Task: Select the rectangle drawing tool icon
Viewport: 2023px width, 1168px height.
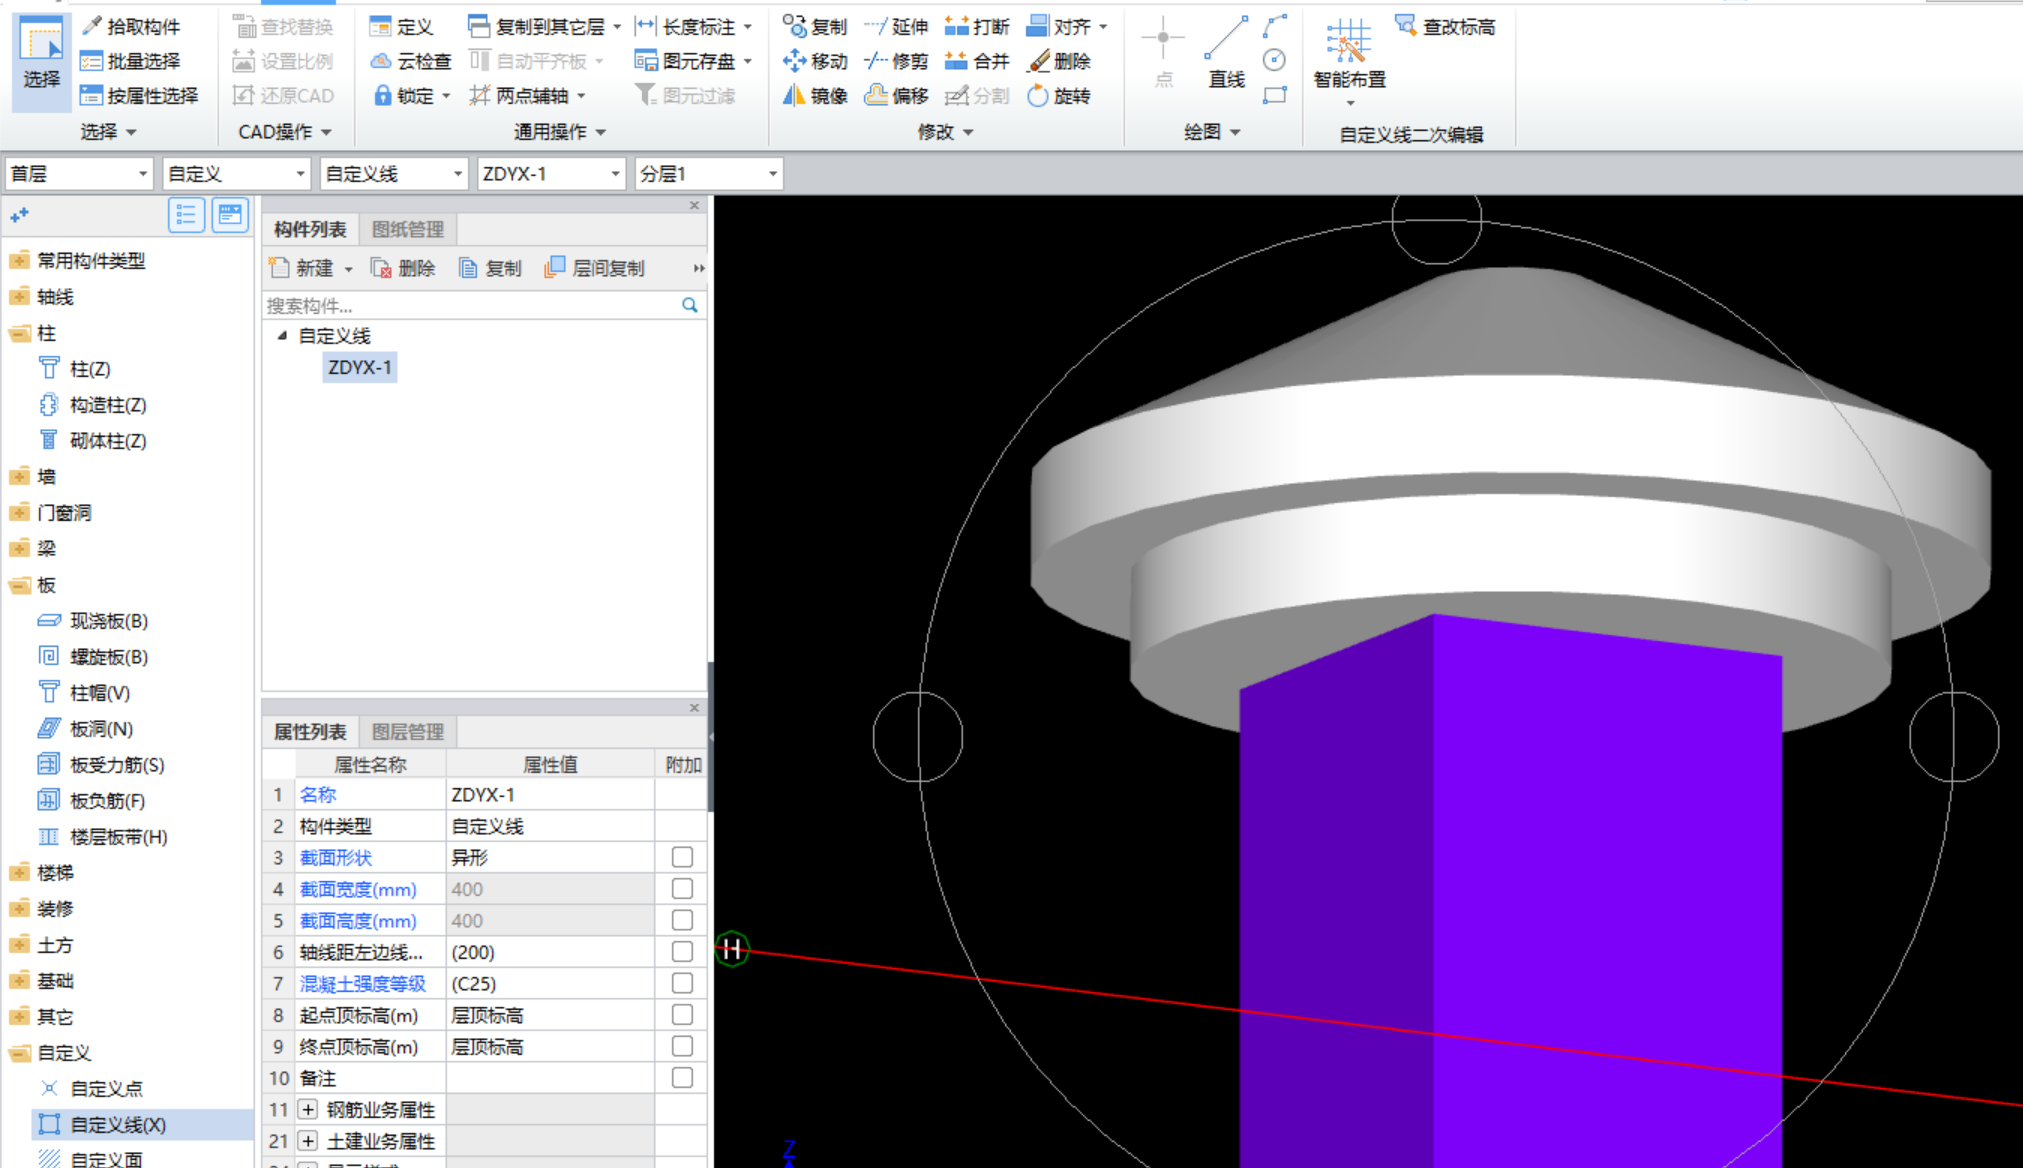Action: coord(1274,96)
